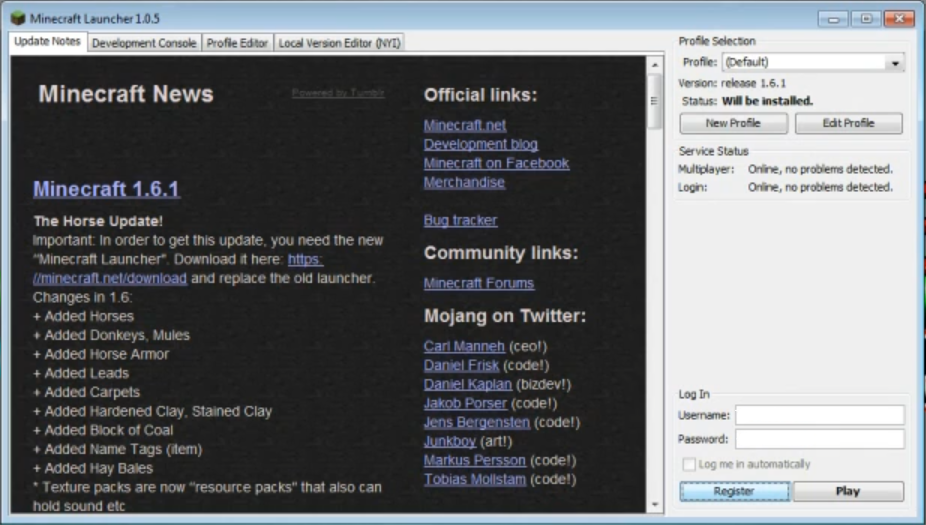Click the '+ Added Block of Coal' line

[103, 430]
